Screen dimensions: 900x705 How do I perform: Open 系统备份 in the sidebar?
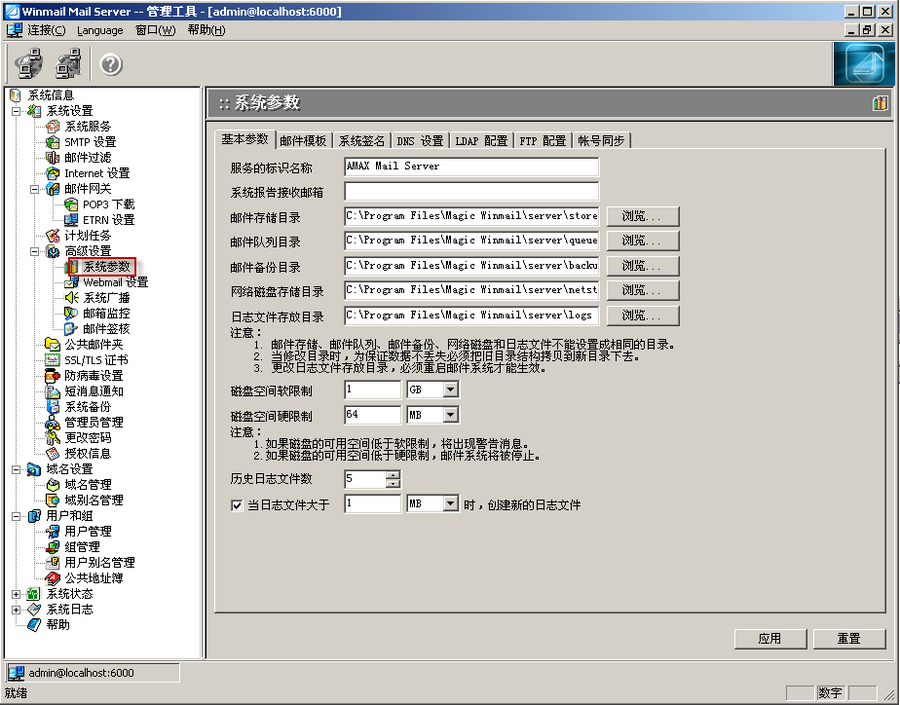(87, 407)
